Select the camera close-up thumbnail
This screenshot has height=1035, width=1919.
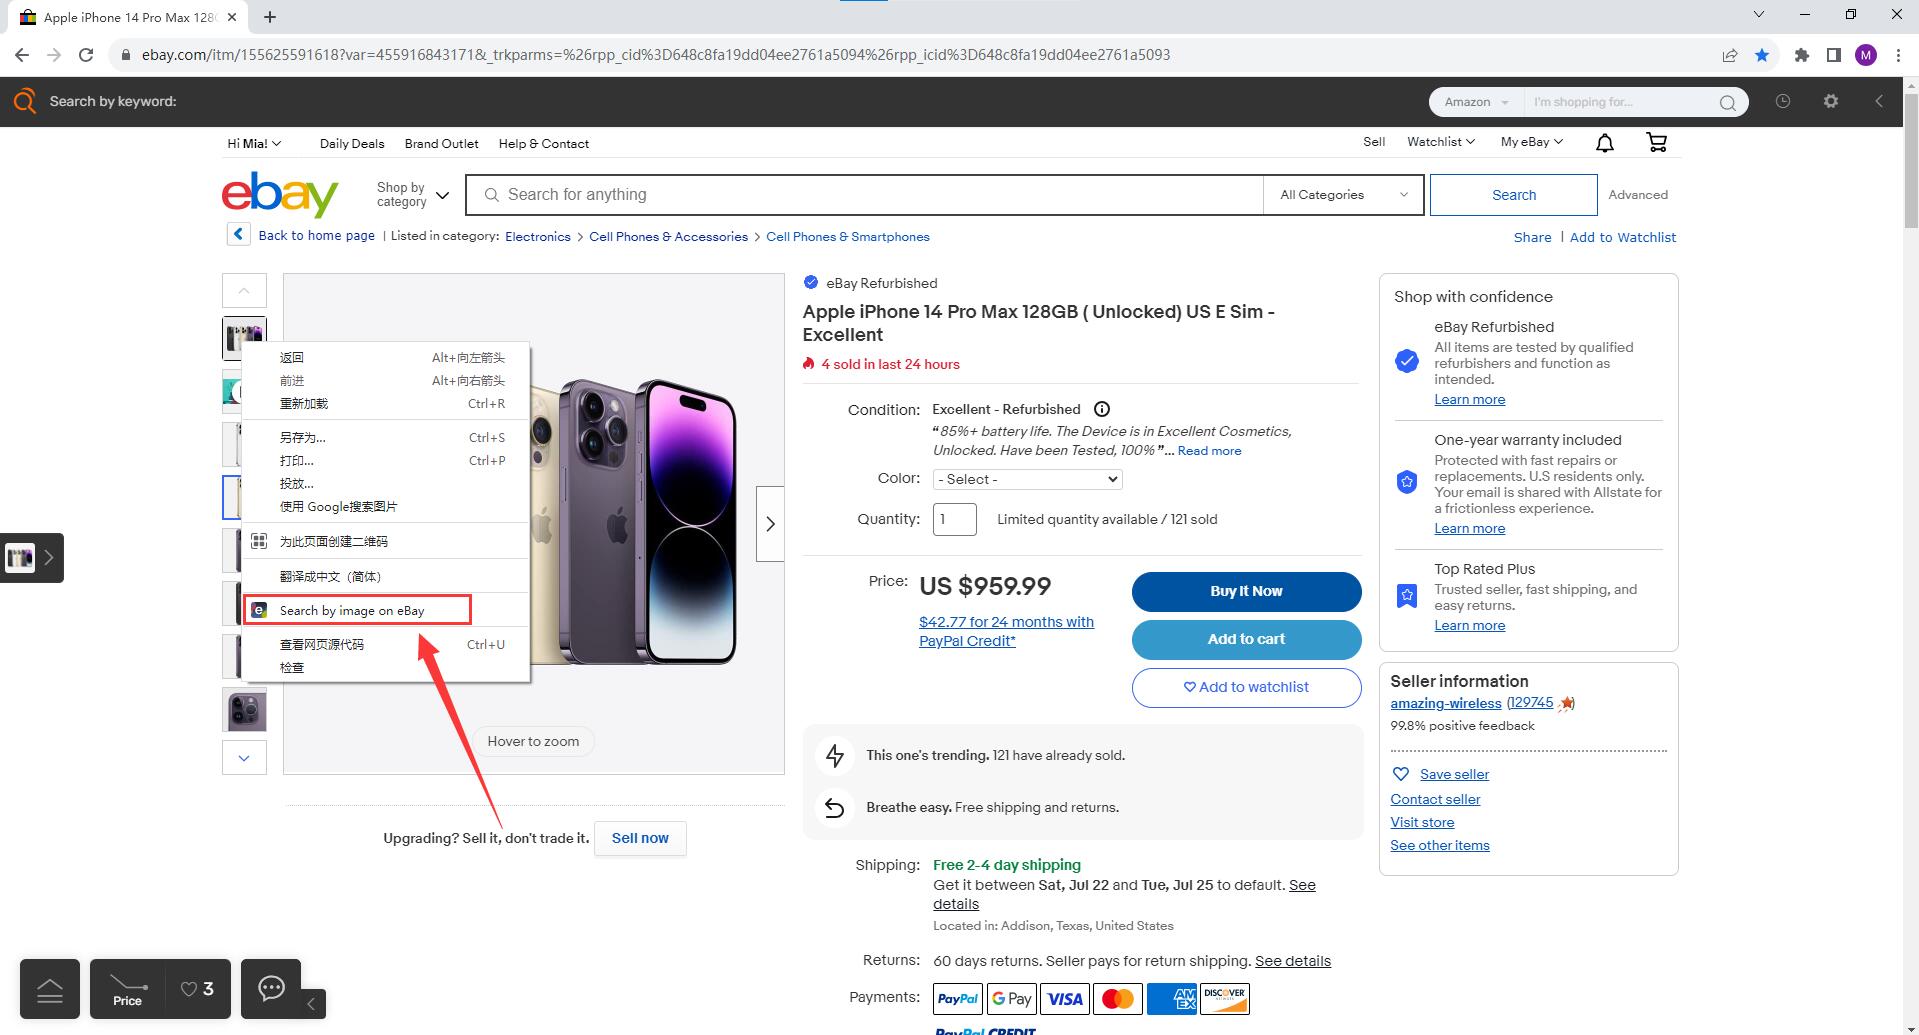click(245, 711)
